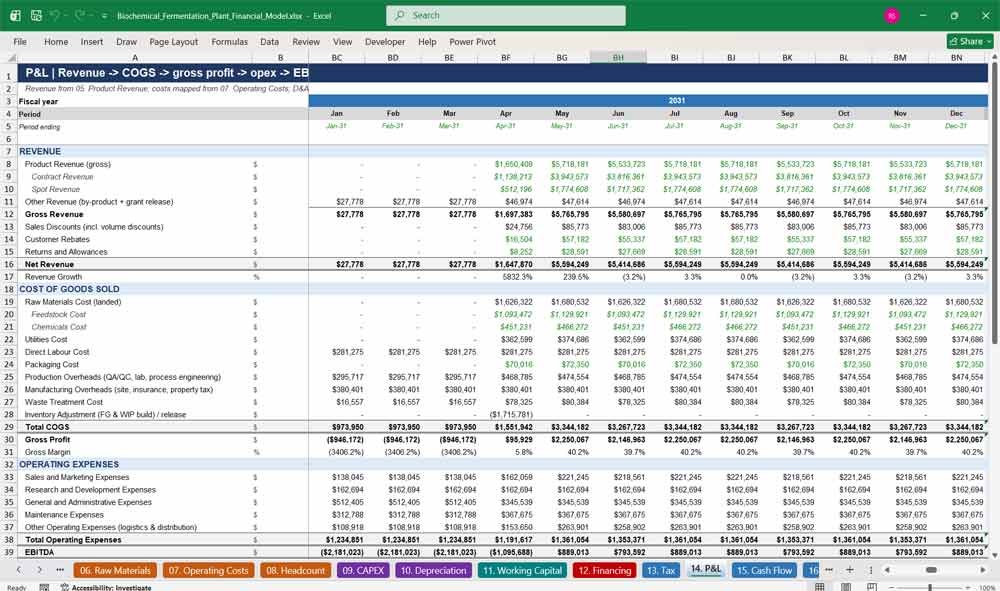
Task: Switch to the 11. Working Capital sheet
Action: point(522,571)
